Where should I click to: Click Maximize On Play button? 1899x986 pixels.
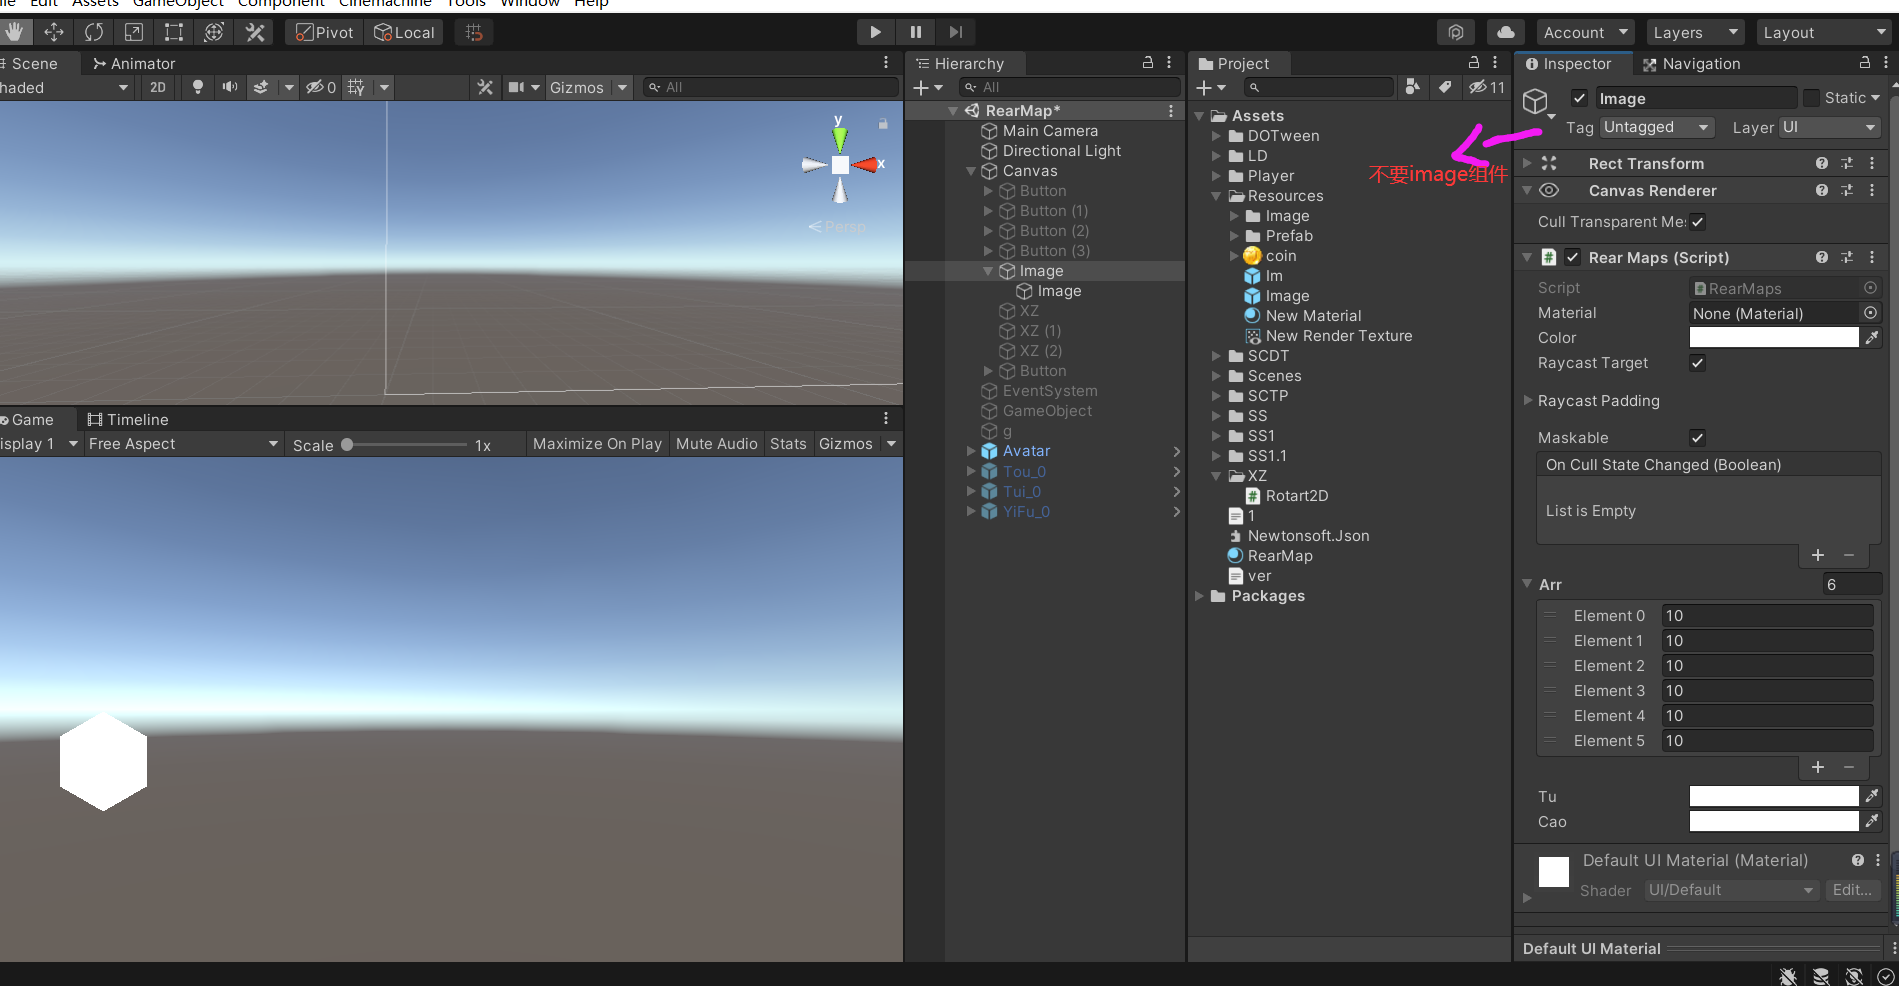click(597, 444)
